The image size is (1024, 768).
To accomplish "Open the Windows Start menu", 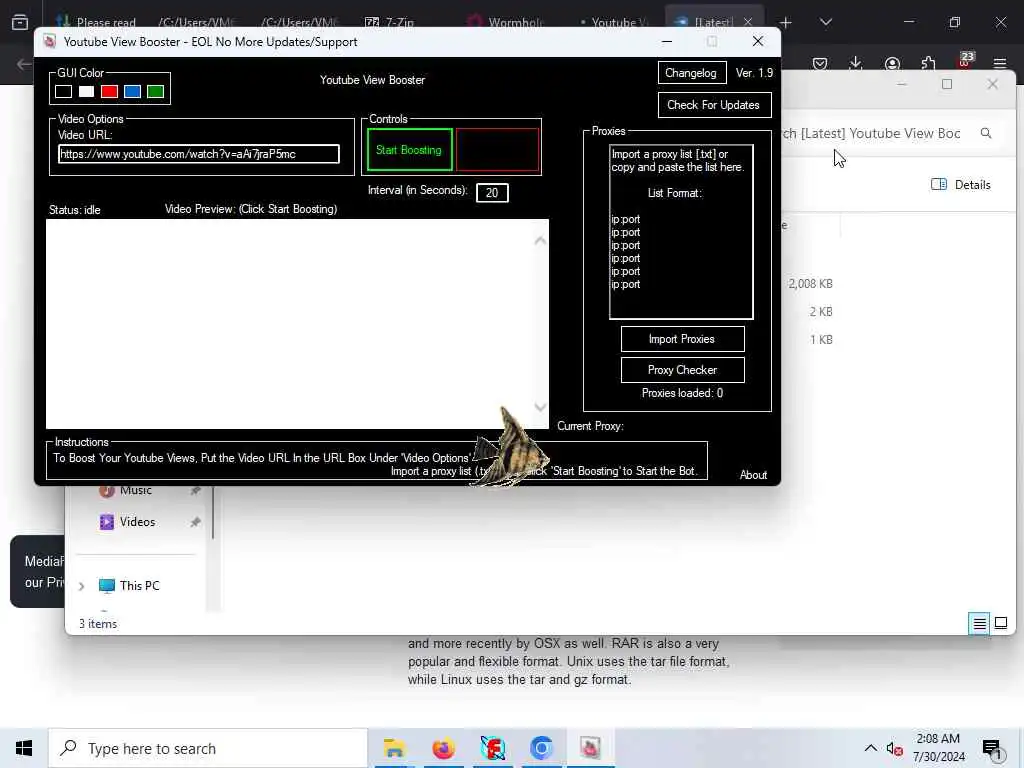I will 24,748.
